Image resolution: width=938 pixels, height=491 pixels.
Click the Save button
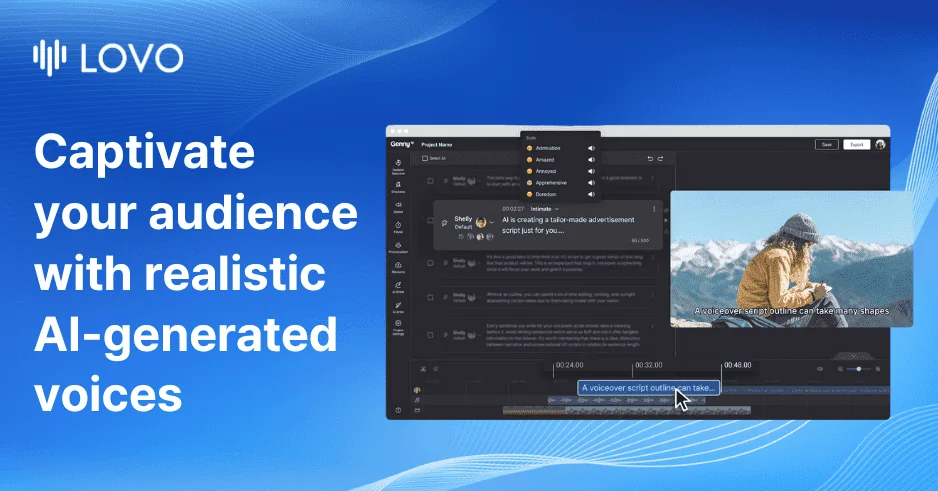click(x=827, y=145)
